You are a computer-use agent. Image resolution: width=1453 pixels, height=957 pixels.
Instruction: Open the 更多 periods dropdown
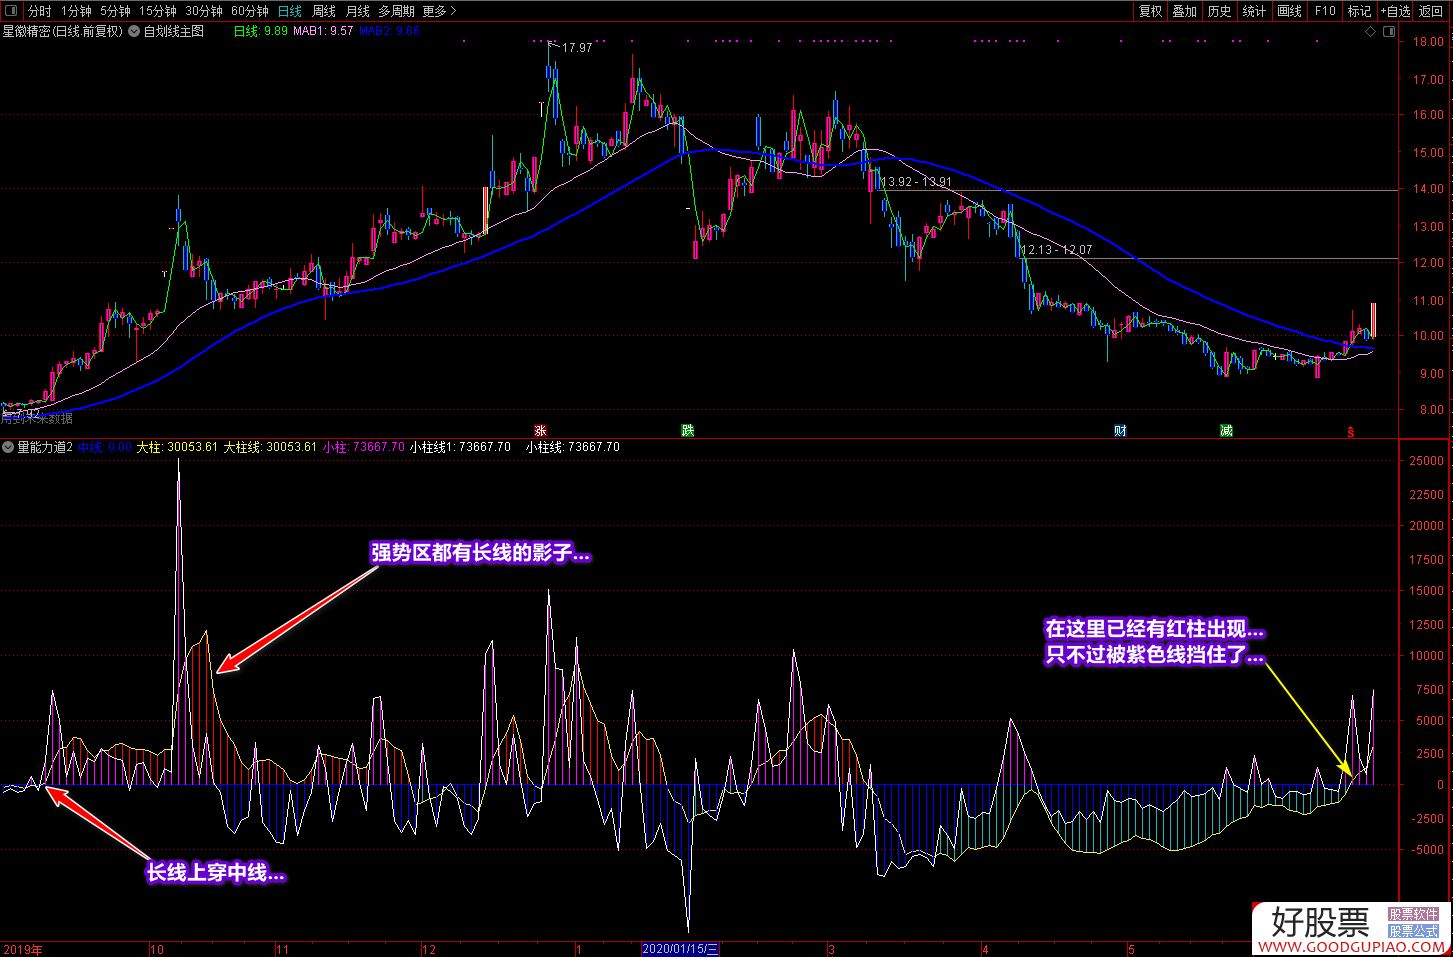point(440,11)
